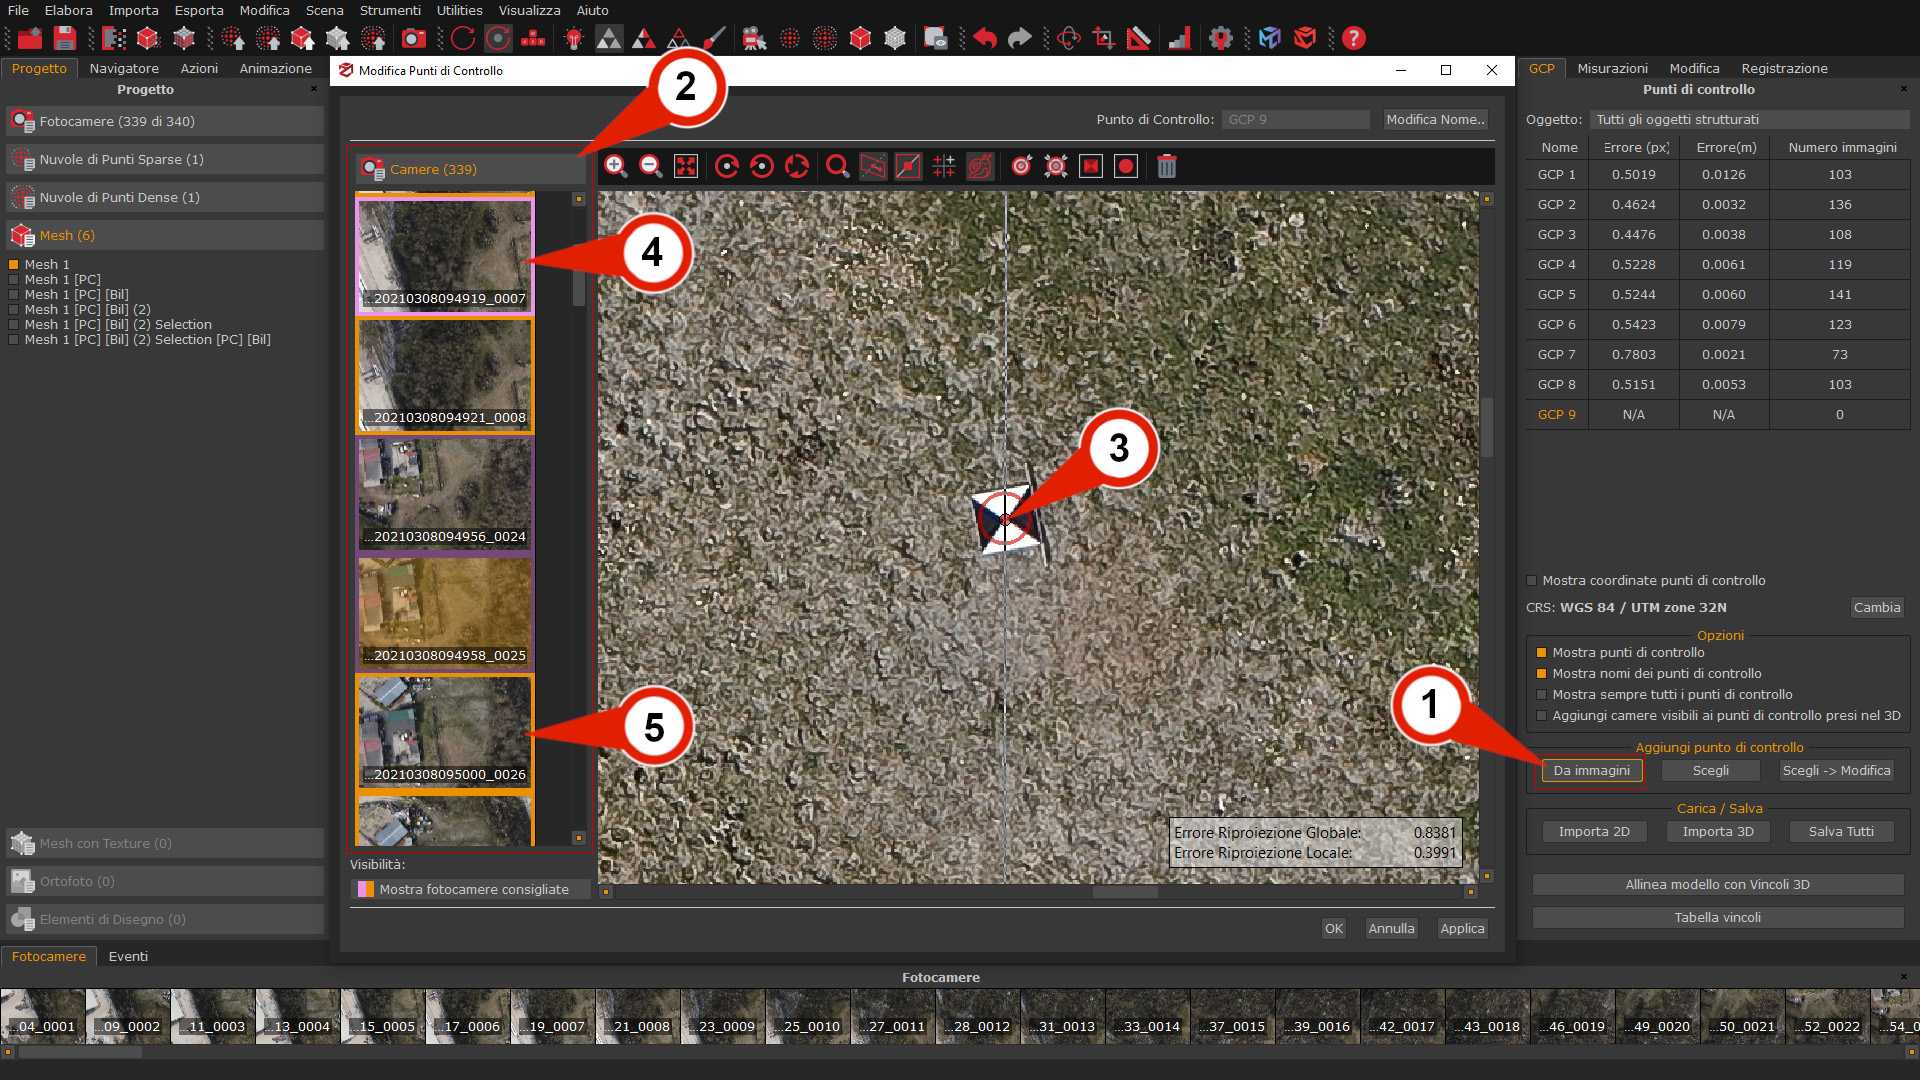The height and width of the screenshot is (1080, 1920).
Task: Collapse the Camere (339) list header
Action: coord(471,169)
